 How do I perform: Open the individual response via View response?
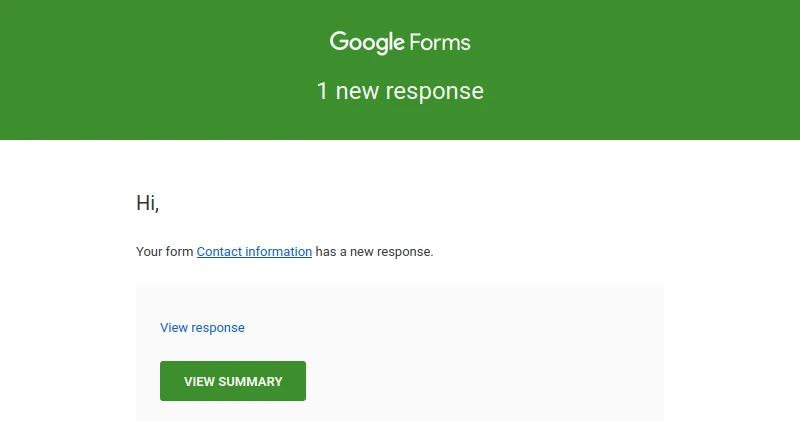click(x=202, y=328)
